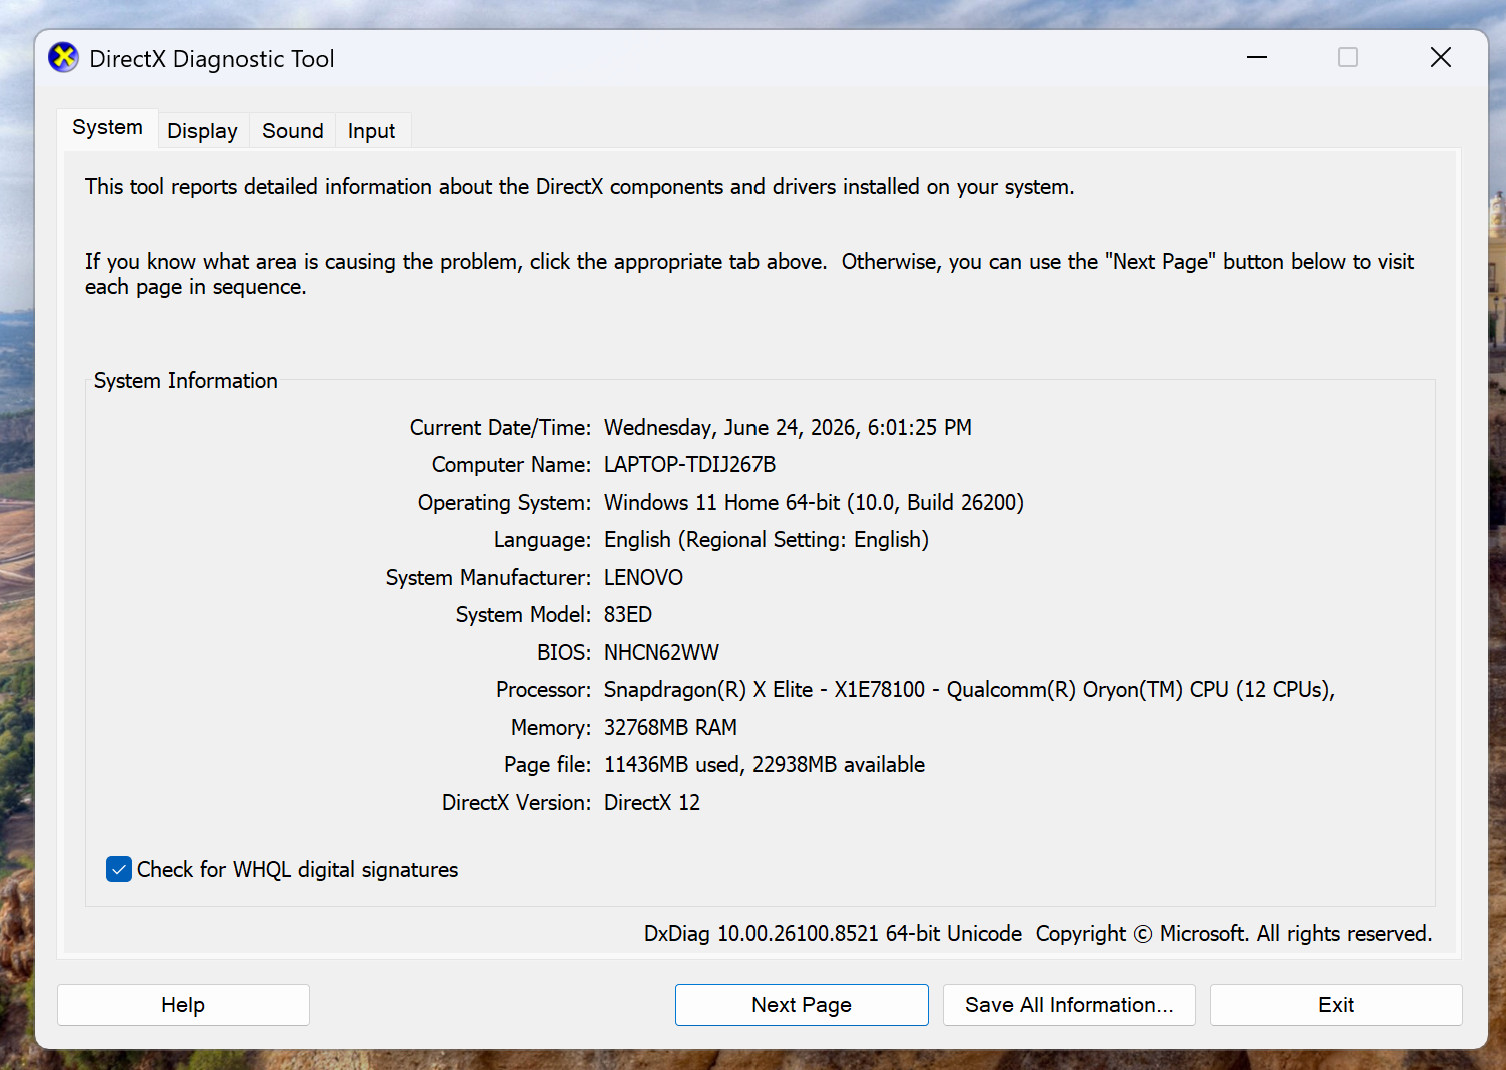
Task: Minimize the DirectX Diagnostic Tool window
Action: click(1257, 58)
